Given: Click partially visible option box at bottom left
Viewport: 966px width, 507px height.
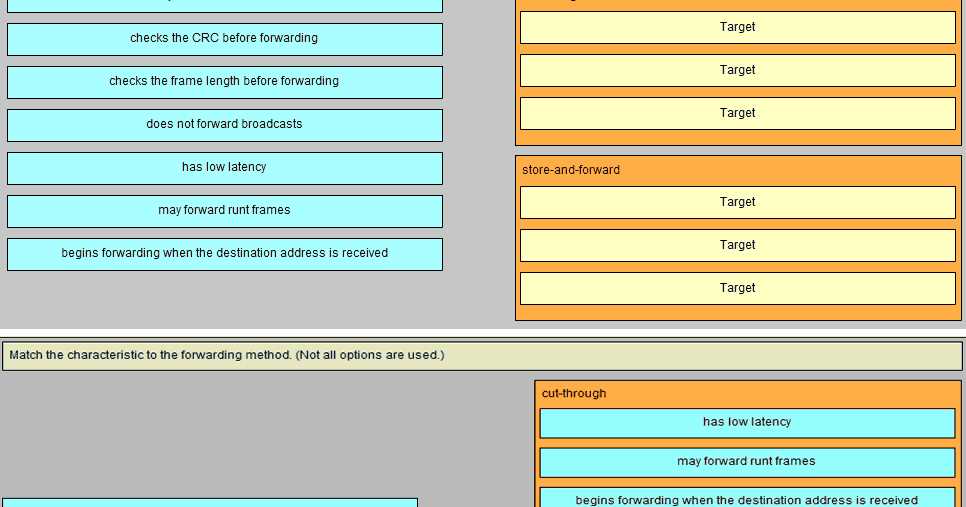Looking at the screenshot, I should [210, 503].
